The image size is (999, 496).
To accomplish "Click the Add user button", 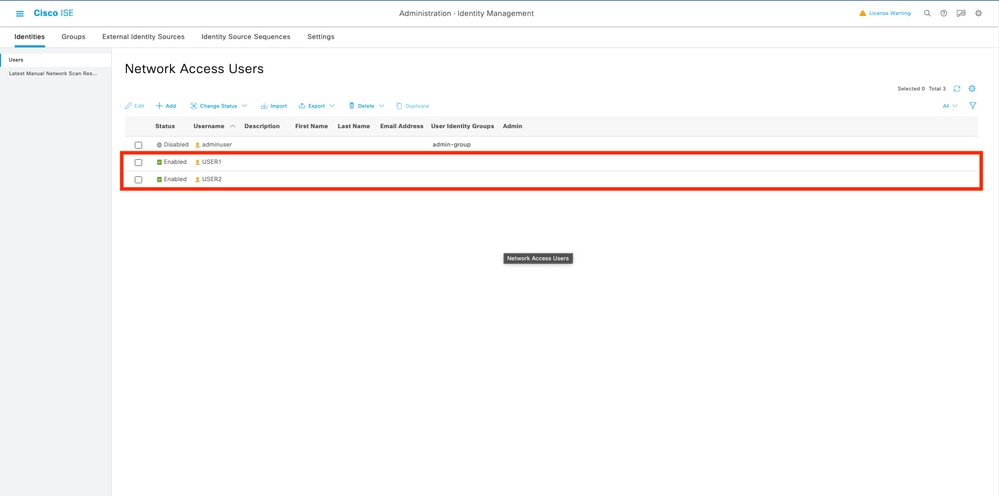I will (x=166, y=106).
